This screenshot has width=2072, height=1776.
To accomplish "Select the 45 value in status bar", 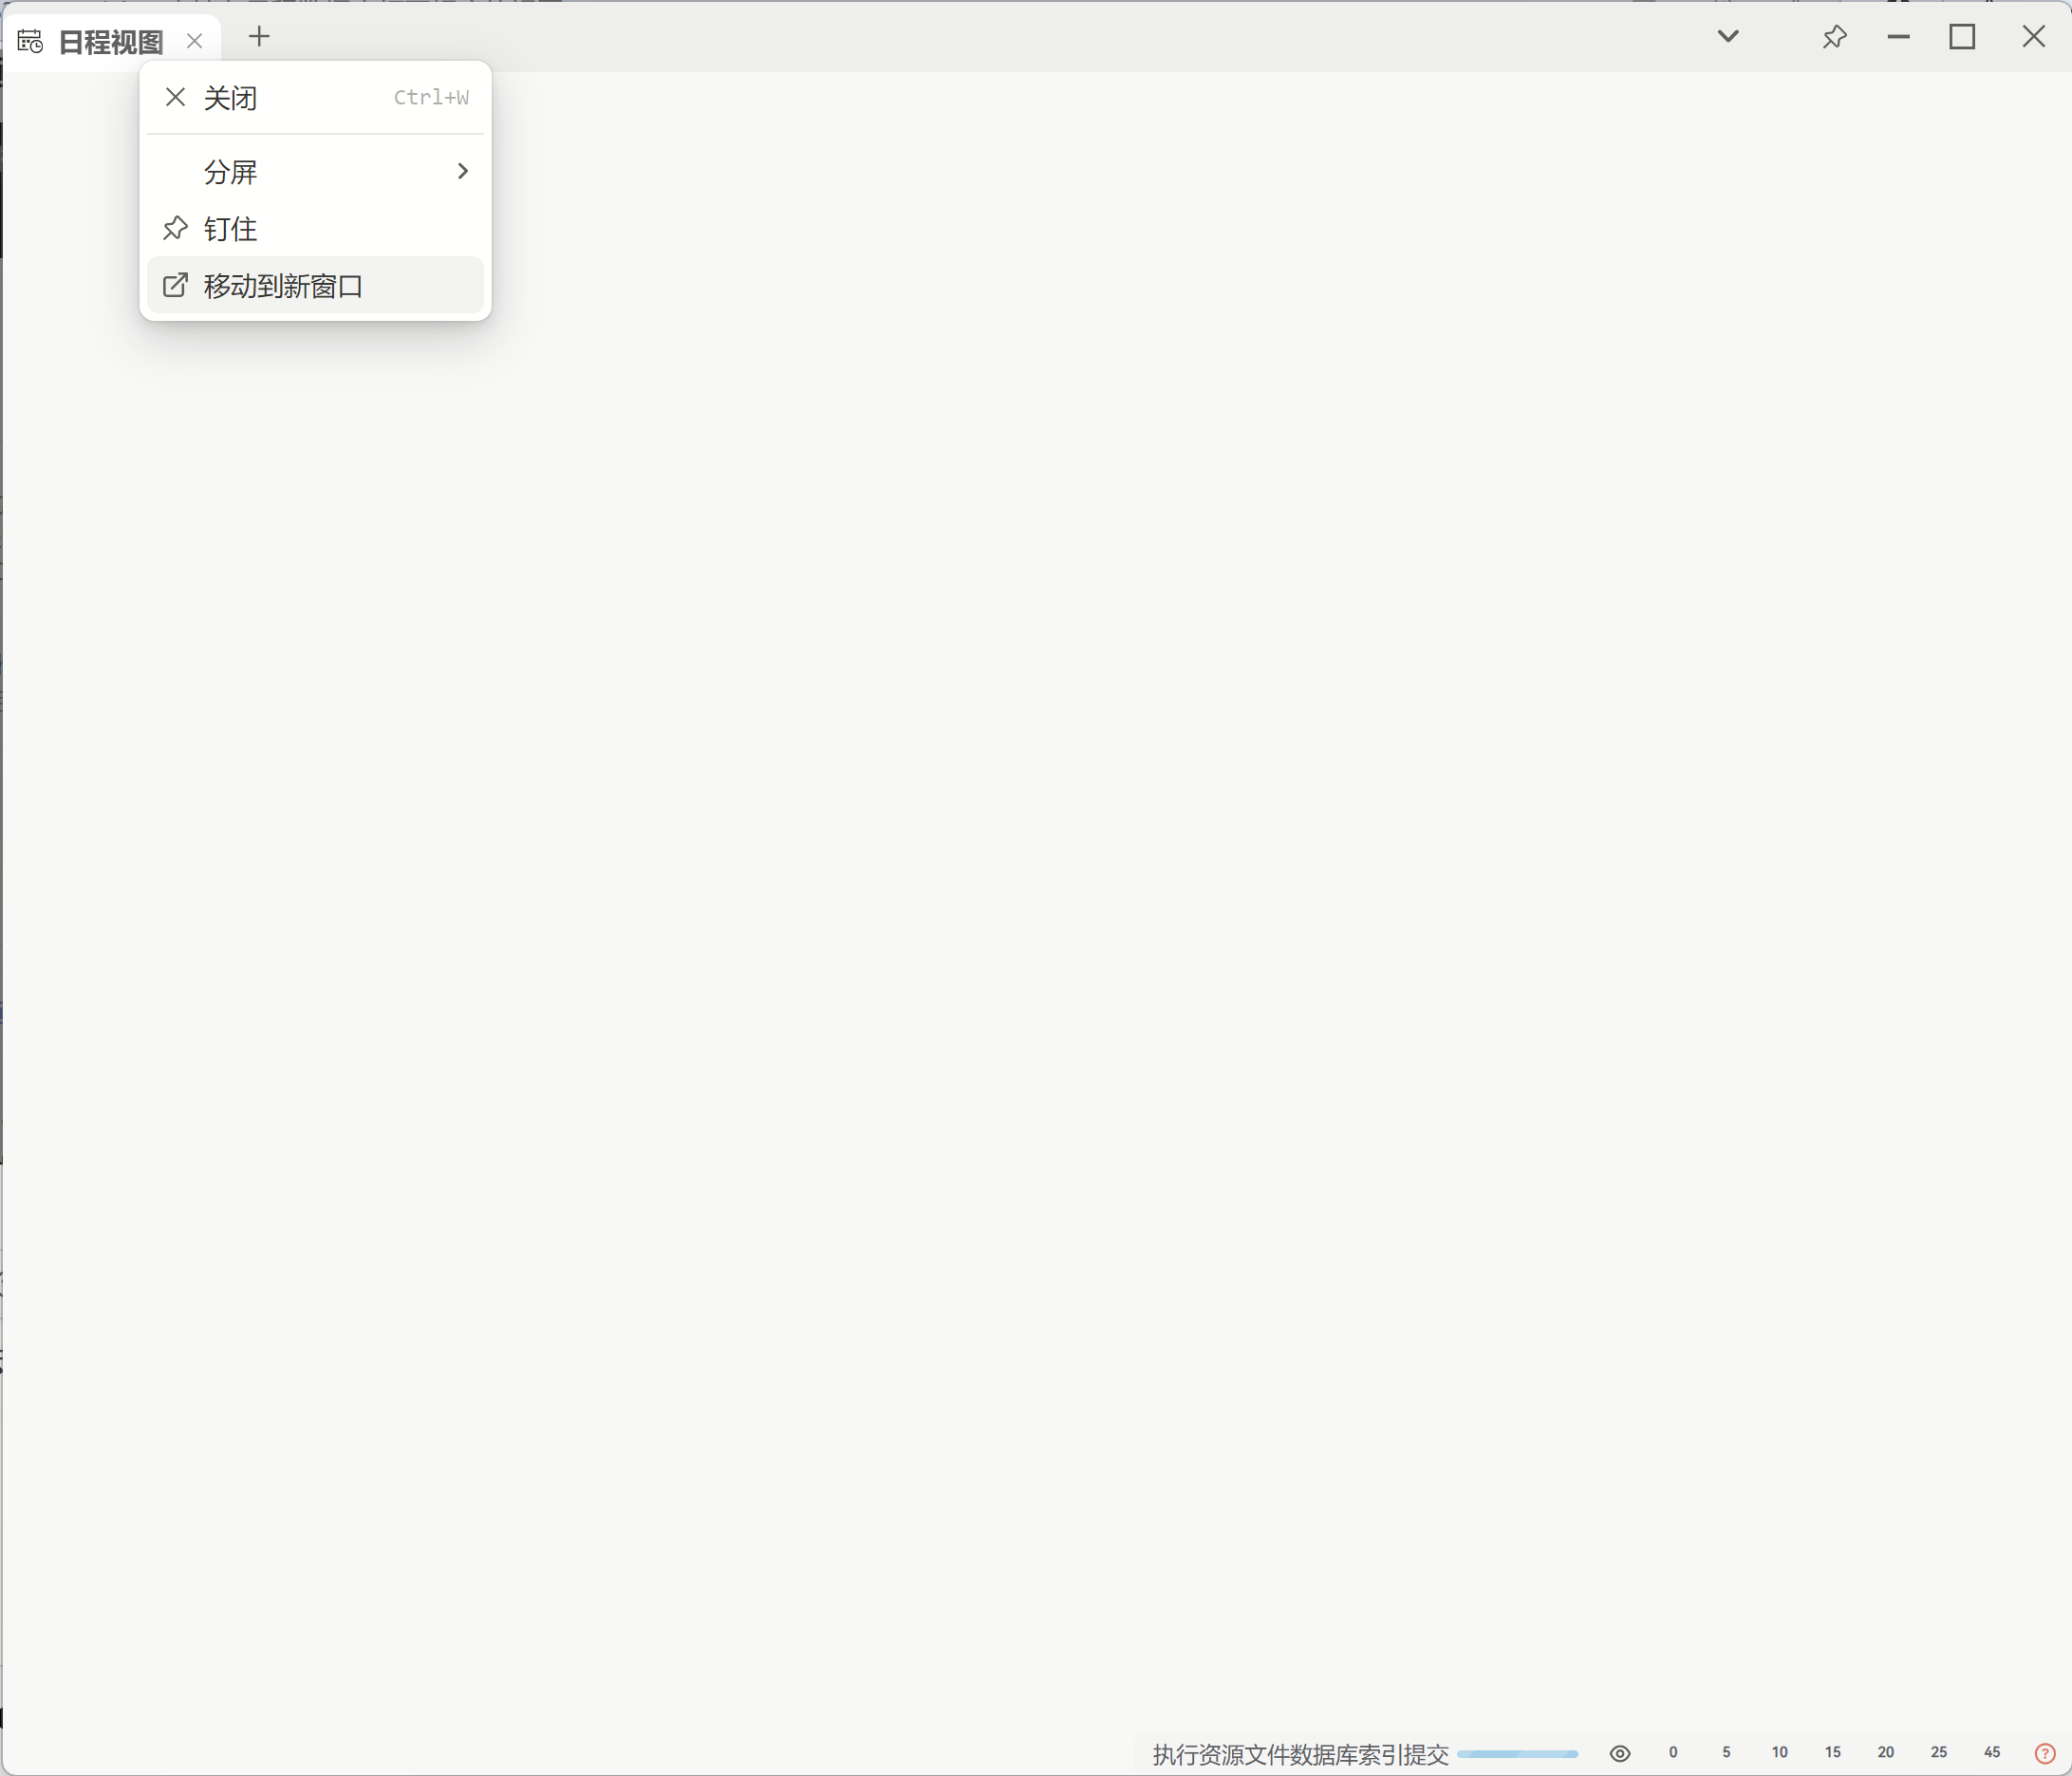I will (1991, 1752).
